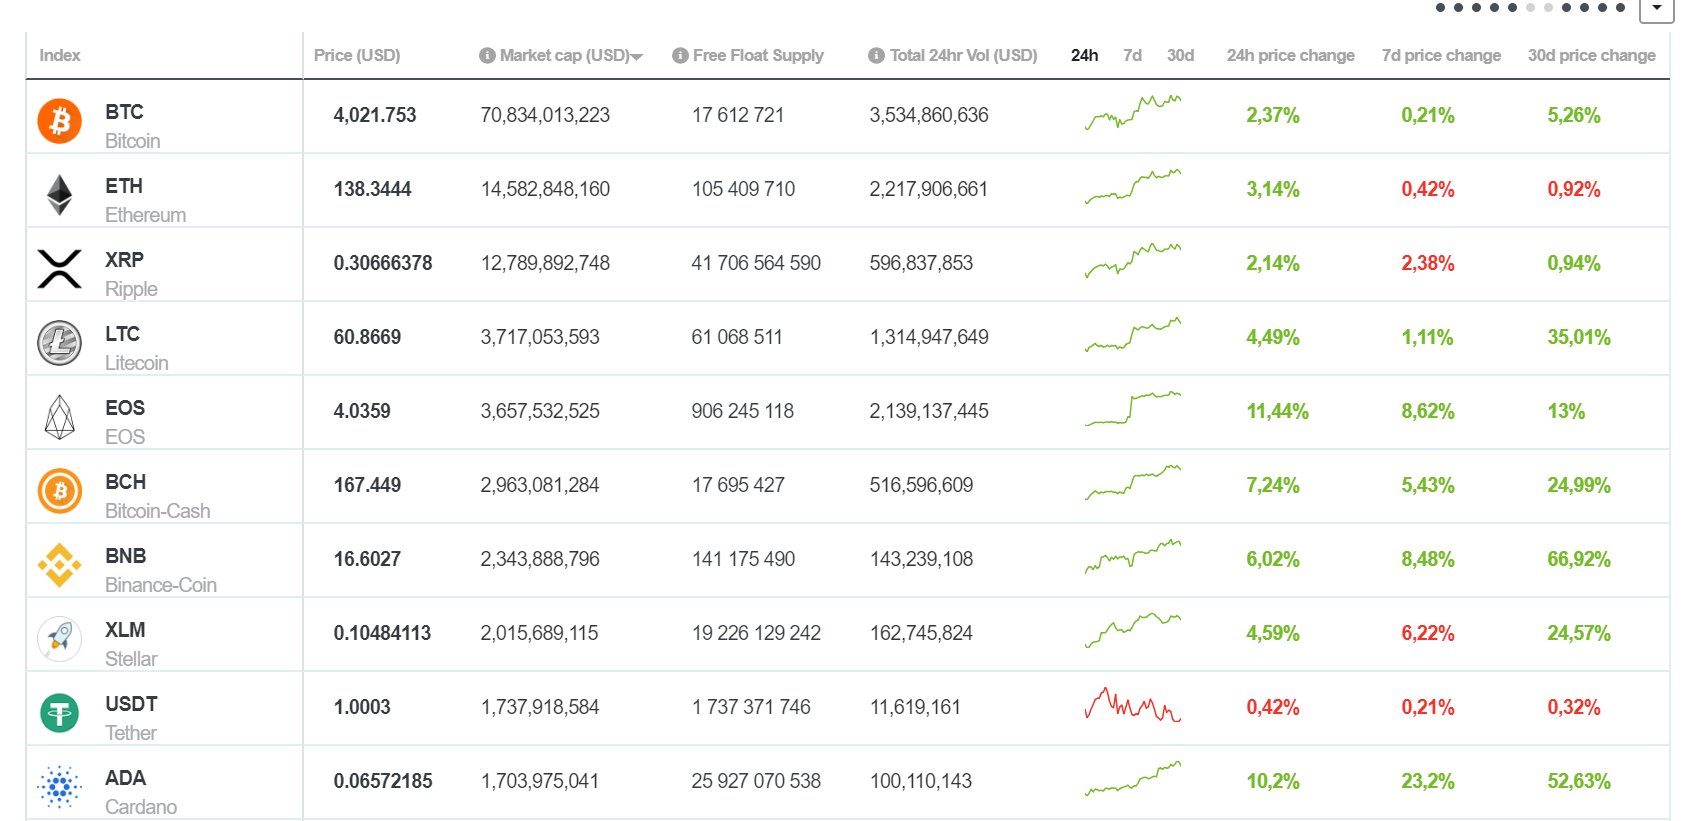Sort by Market cap (USD) dropdown arrow
This screenshot has width=1696, height=821.
pyautogui.click(x=637, y=57)
